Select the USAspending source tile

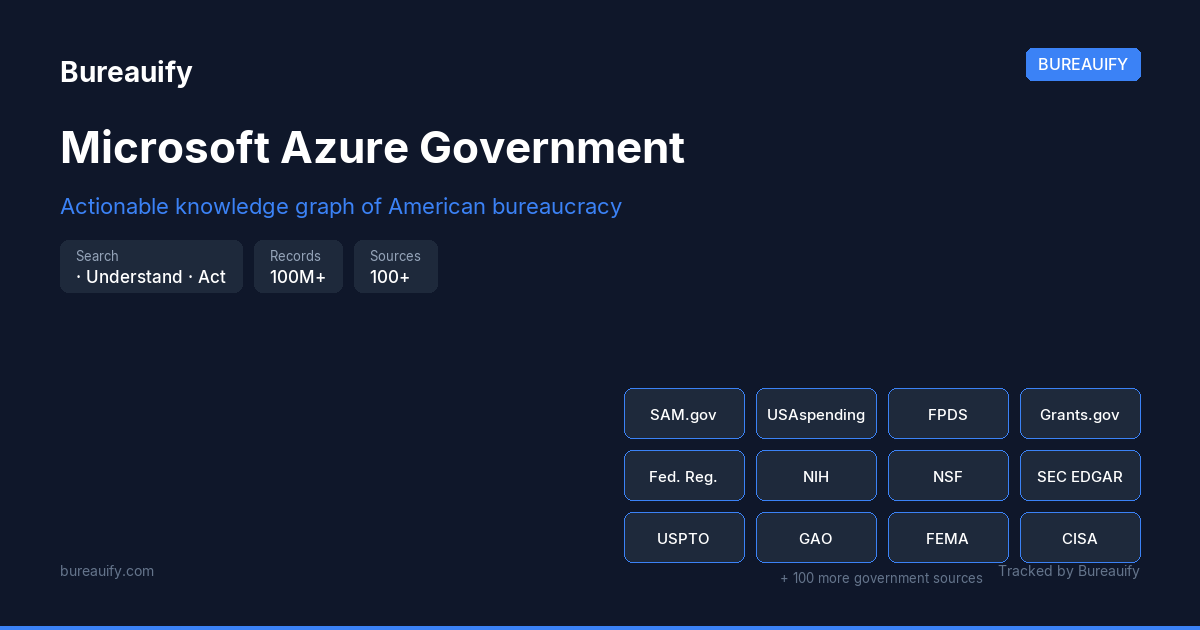816,414
